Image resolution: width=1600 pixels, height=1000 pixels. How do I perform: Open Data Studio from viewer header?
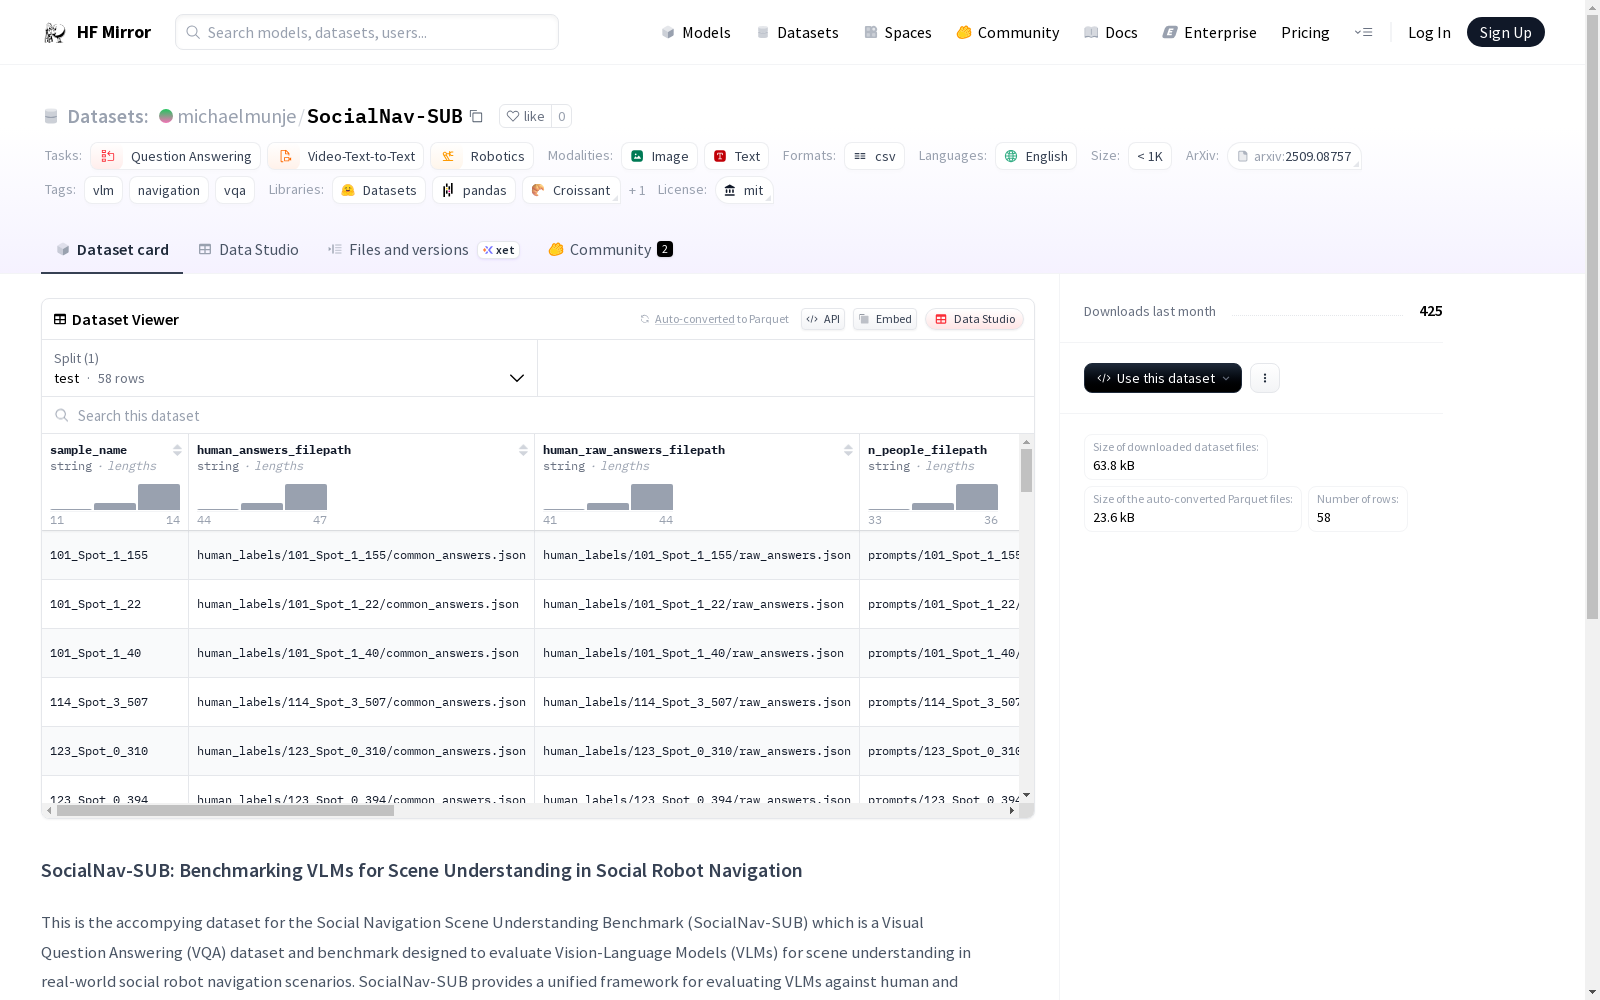point(974,319)
